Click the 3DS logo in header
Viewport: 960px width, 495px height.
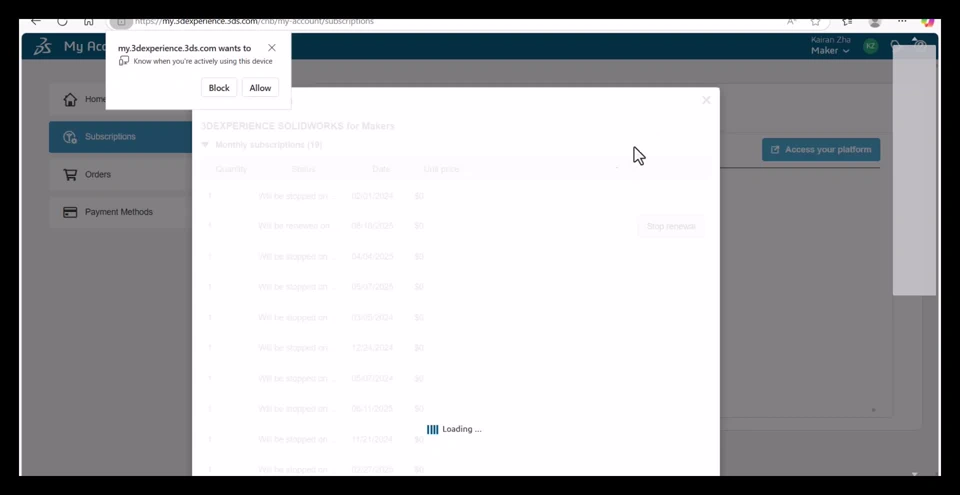(42, 47)
